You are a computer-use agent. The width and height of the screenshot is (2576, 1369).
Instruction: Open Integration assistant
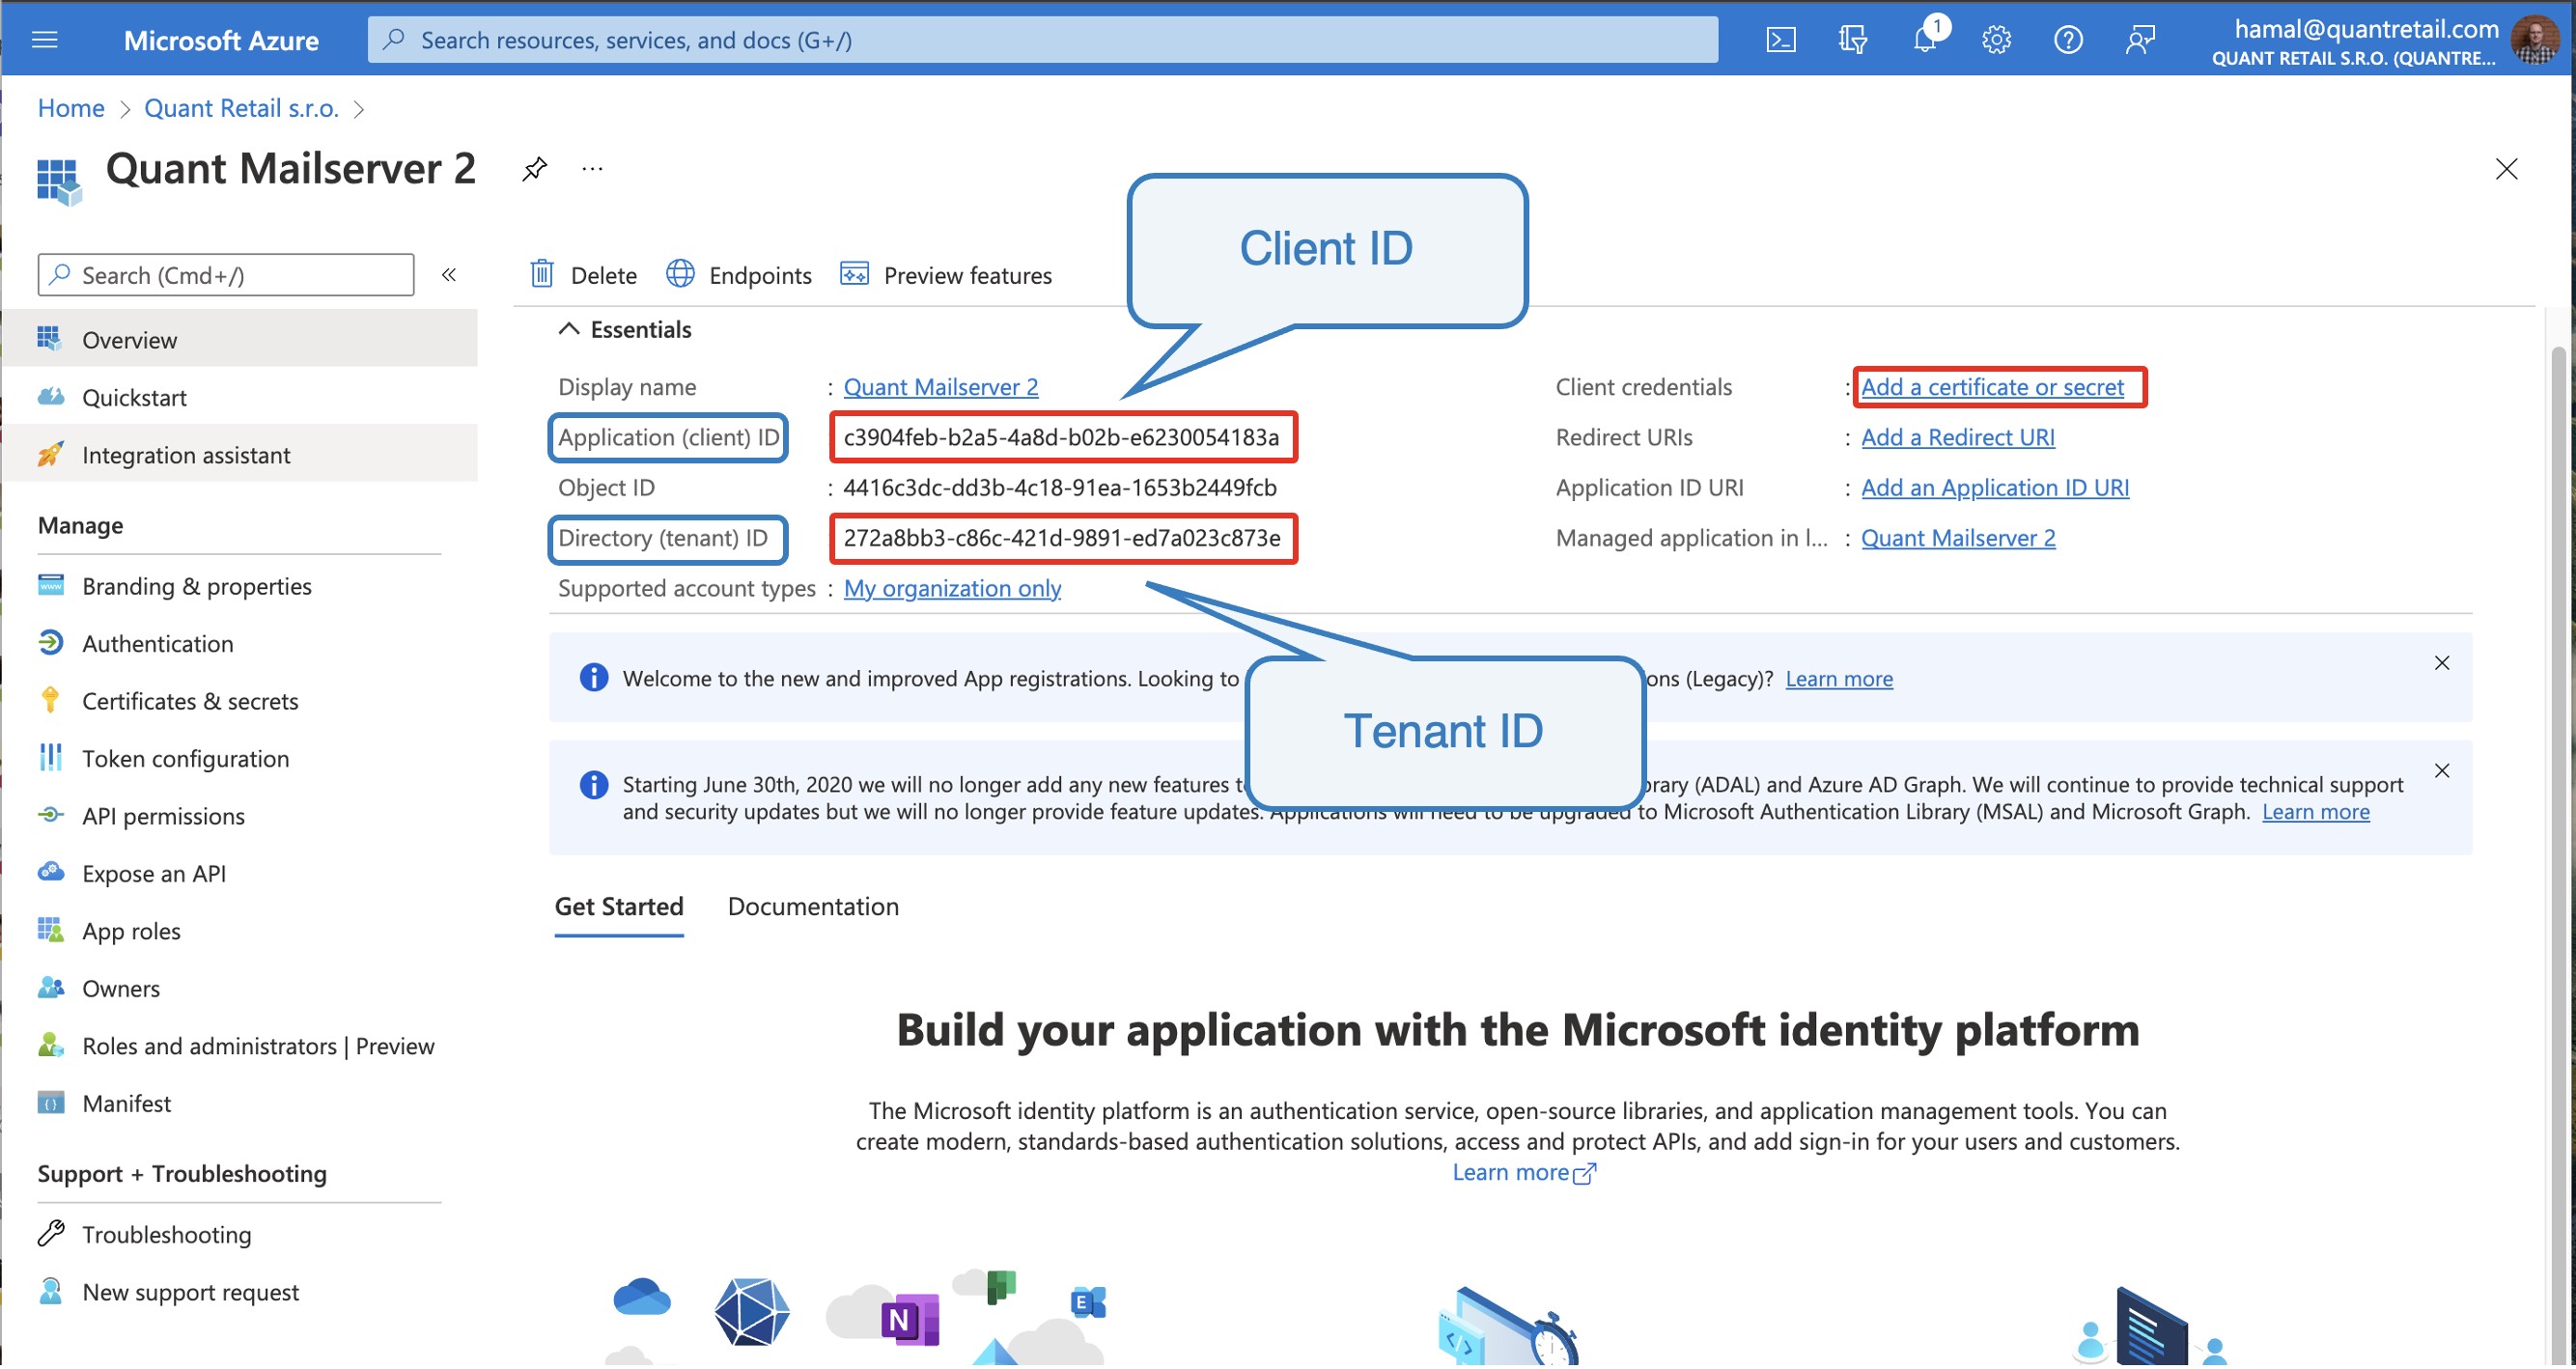(240, 455)
